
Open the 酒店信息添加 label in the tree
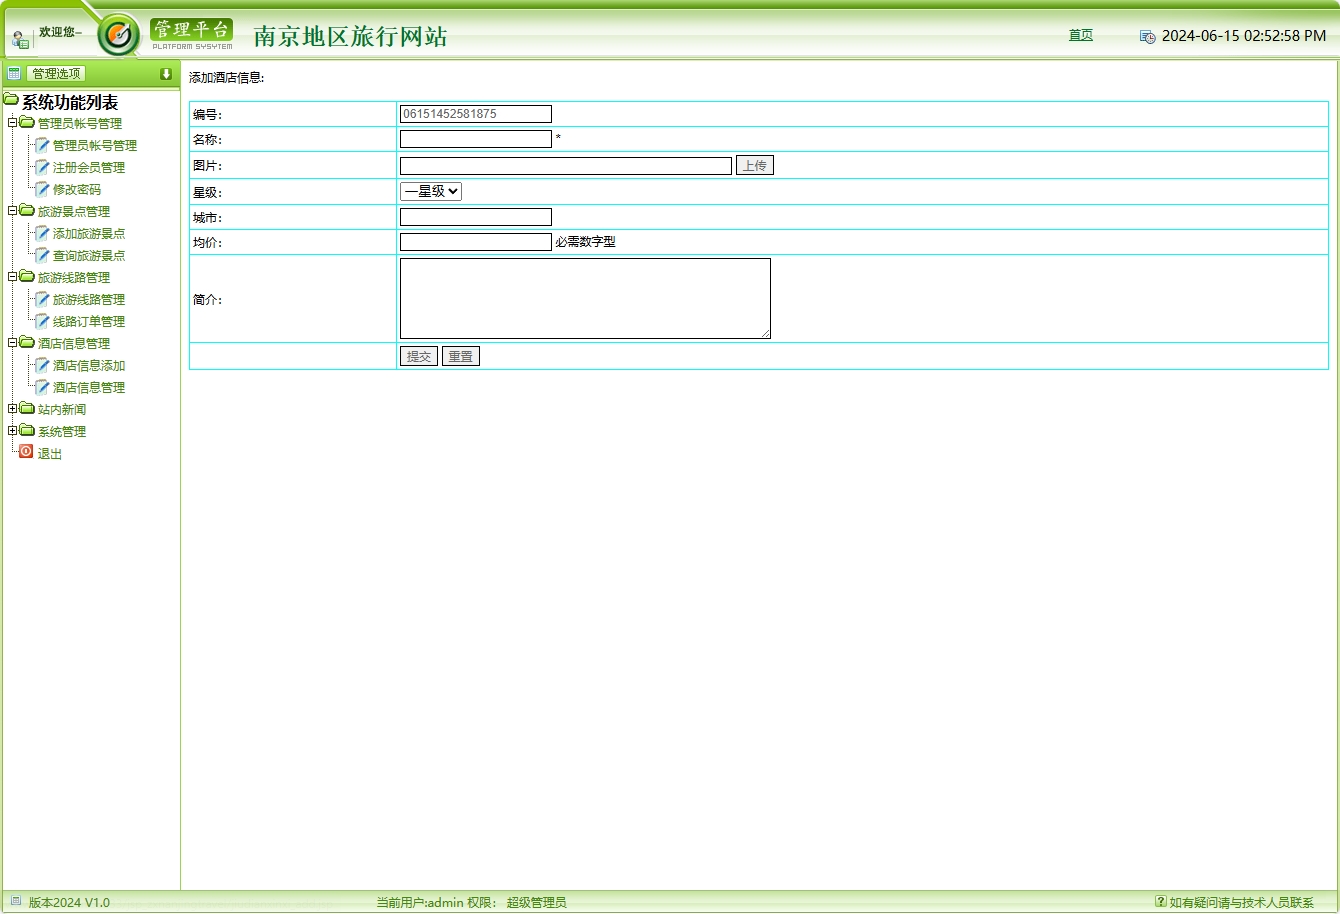click(89, 366)
